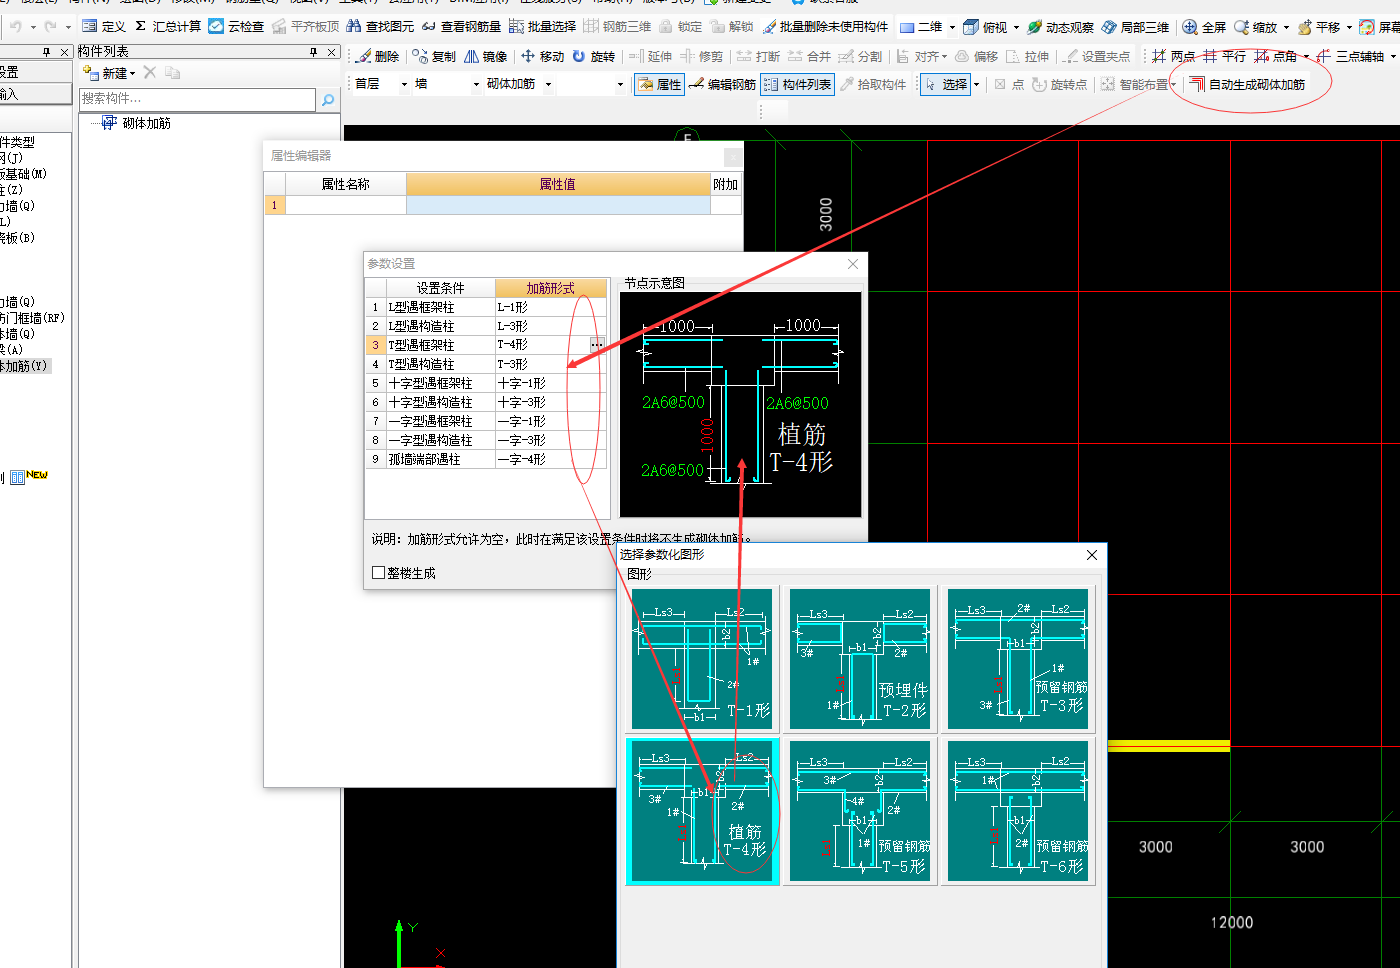1400x968 pixels.
Task: Click the first property value cell in 属性编辑器
Action: click(x=558, y=205)
